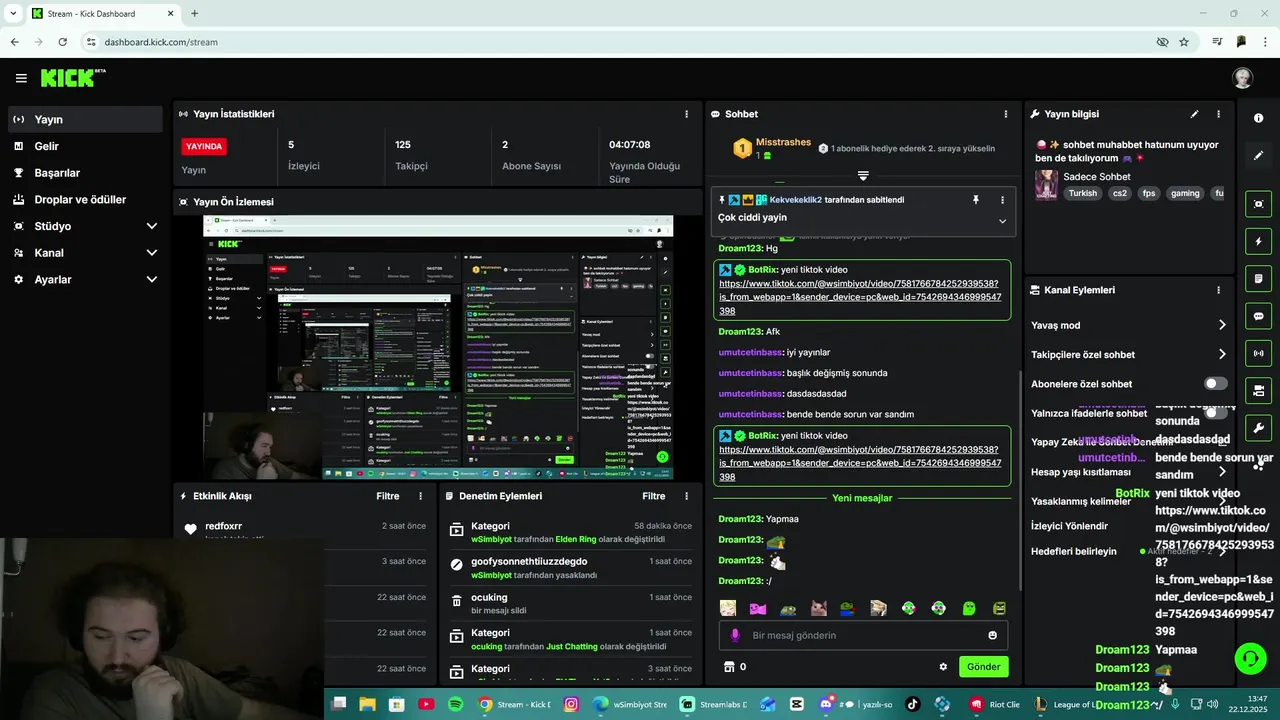Screen dimensions: 1280x720
Task: Open three-dot menu of Kanal Eylemleri panel
Action: tap(1218, 290)
